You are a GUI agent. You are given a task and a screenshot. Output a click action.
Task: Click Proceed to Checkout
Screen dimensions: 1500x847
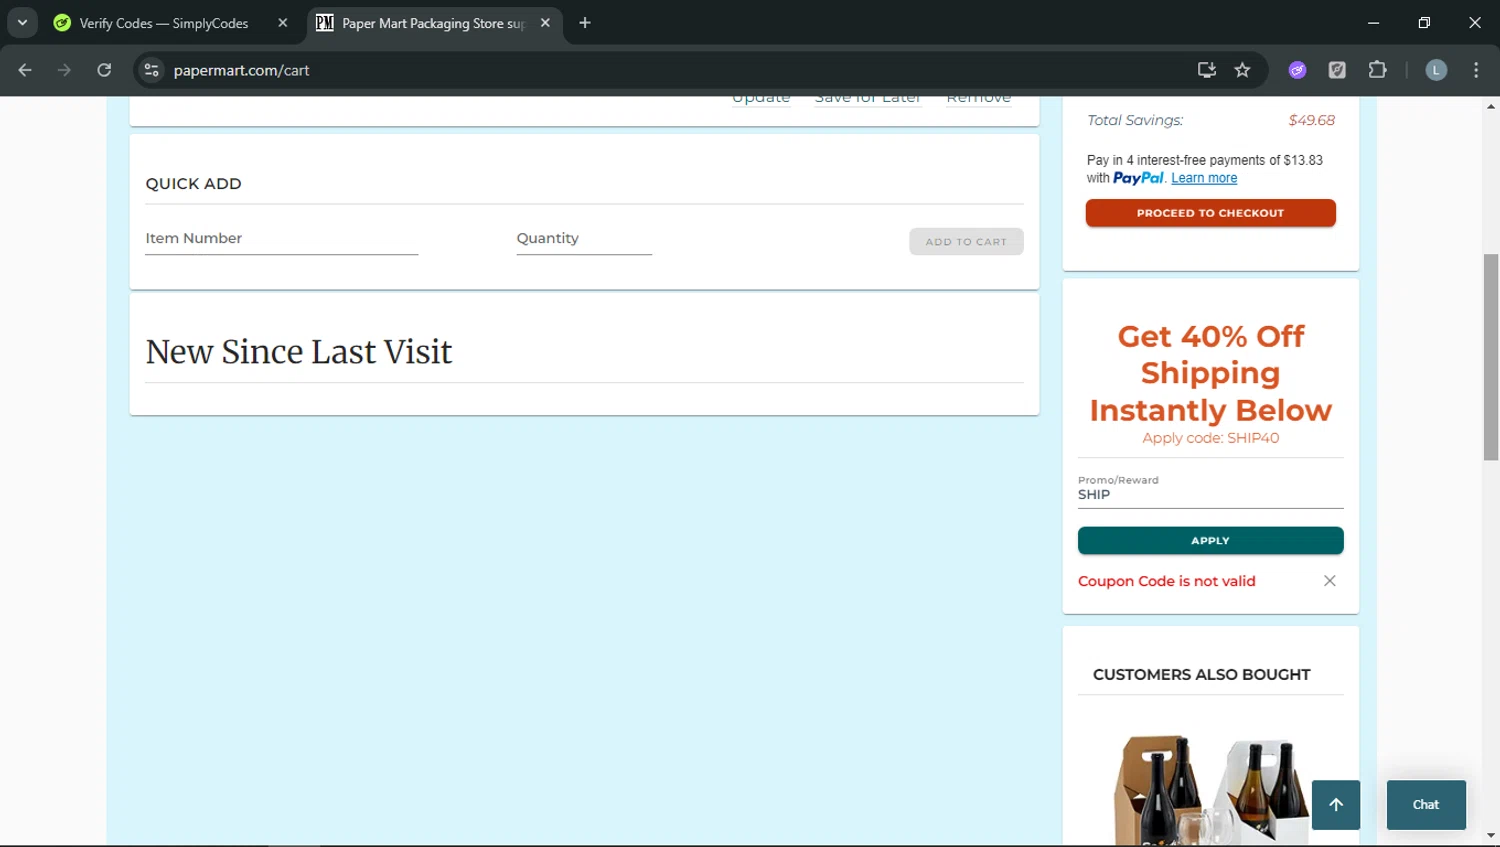pos(1210,213)
